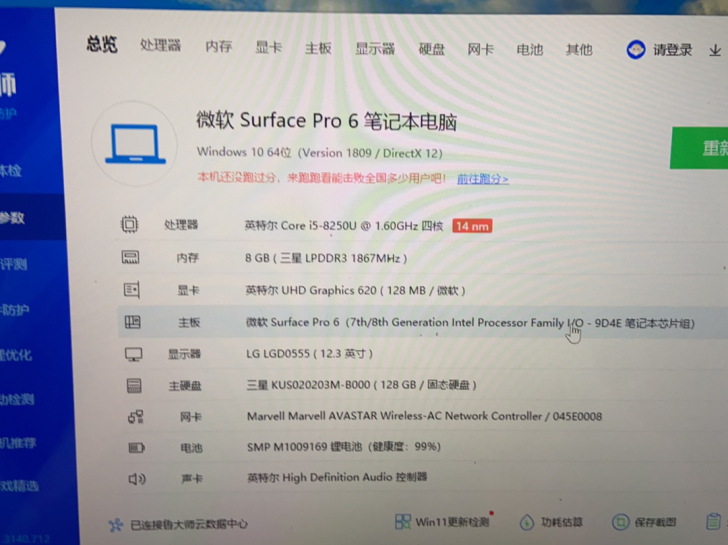Click the motherboard icon
Screen dimensions: 728x545
point(133,322)
